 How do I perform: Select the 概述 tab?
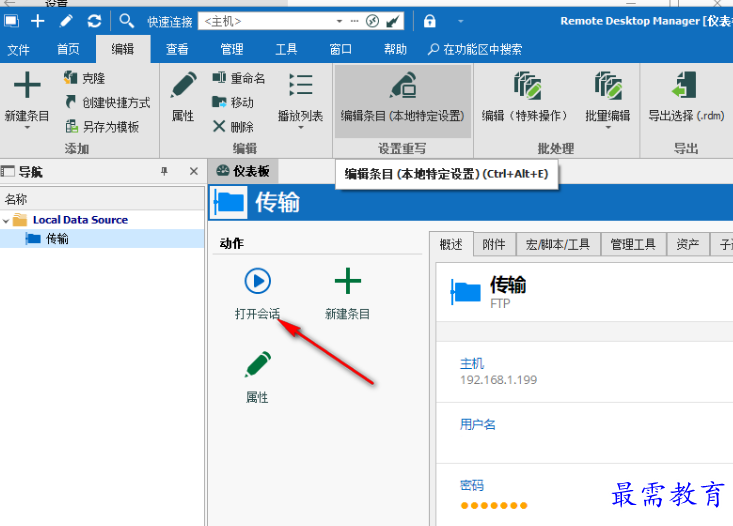tap(451, 245)
